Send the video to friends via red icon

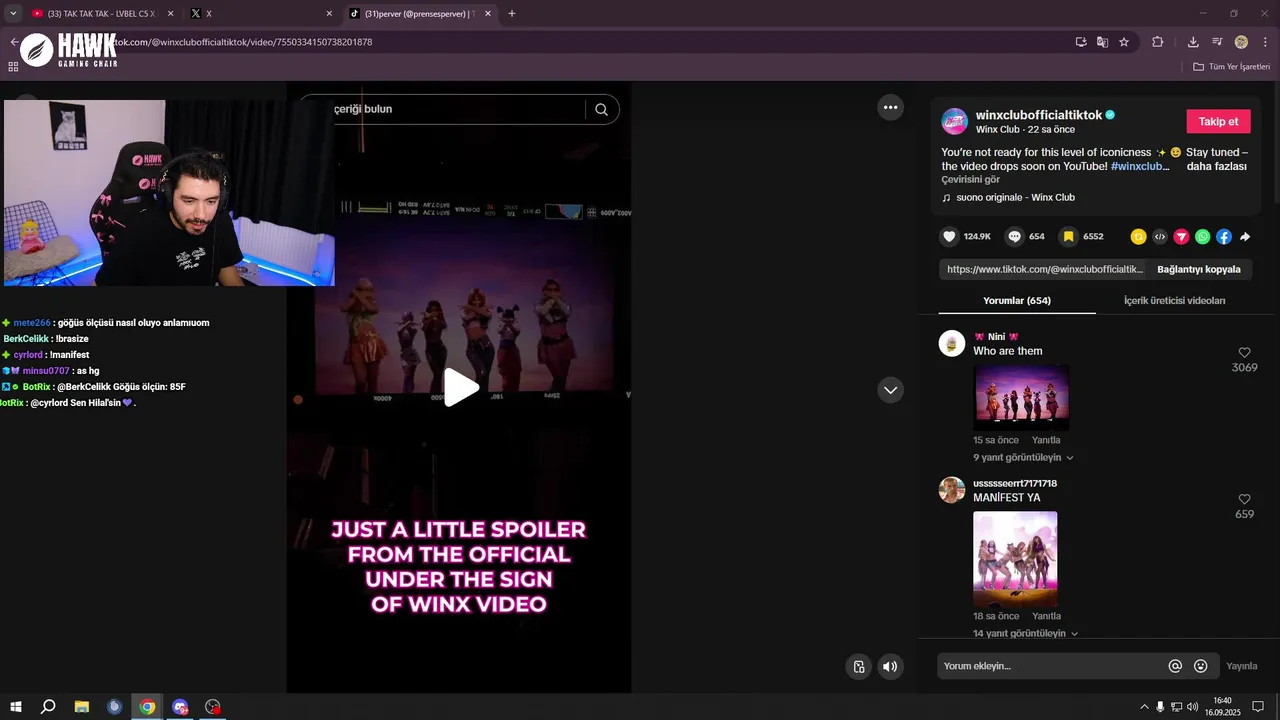click(1181, 237)
